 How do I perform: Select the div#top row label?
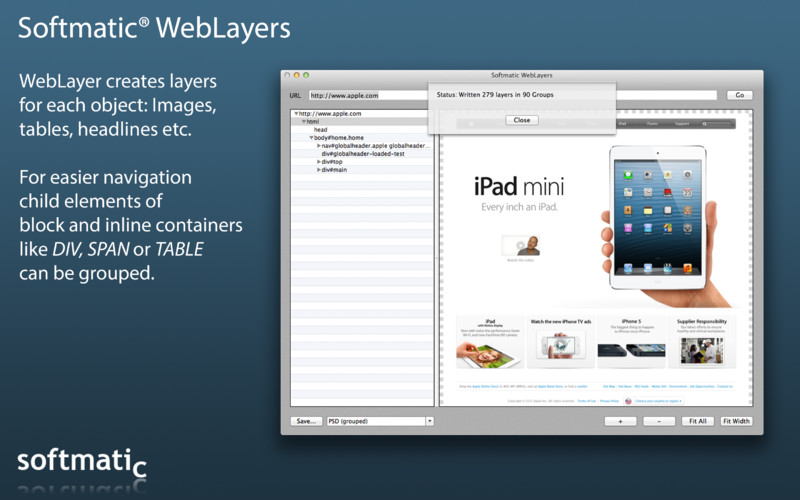332,162
